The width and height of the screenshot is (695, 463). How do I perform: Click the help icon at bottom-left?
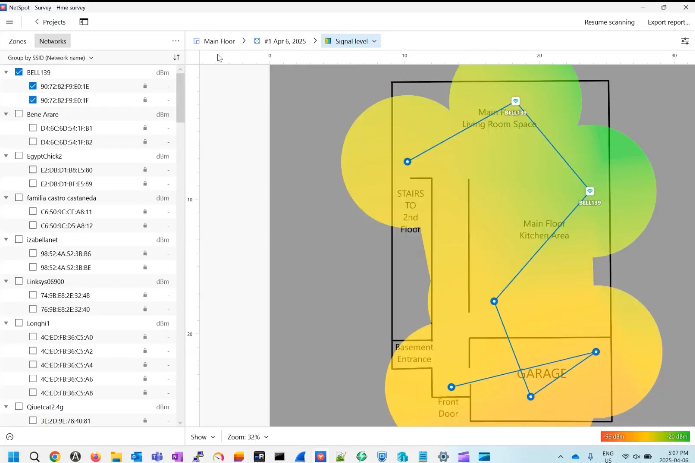pos(9,437)
